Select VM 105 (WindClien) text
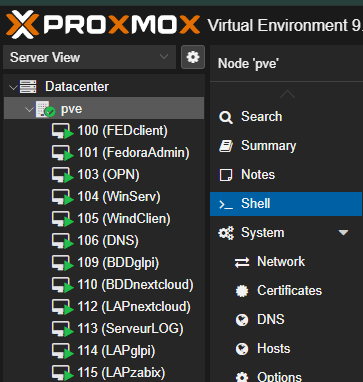This screenshot has height=382, width=363. [x=124, y=219]
